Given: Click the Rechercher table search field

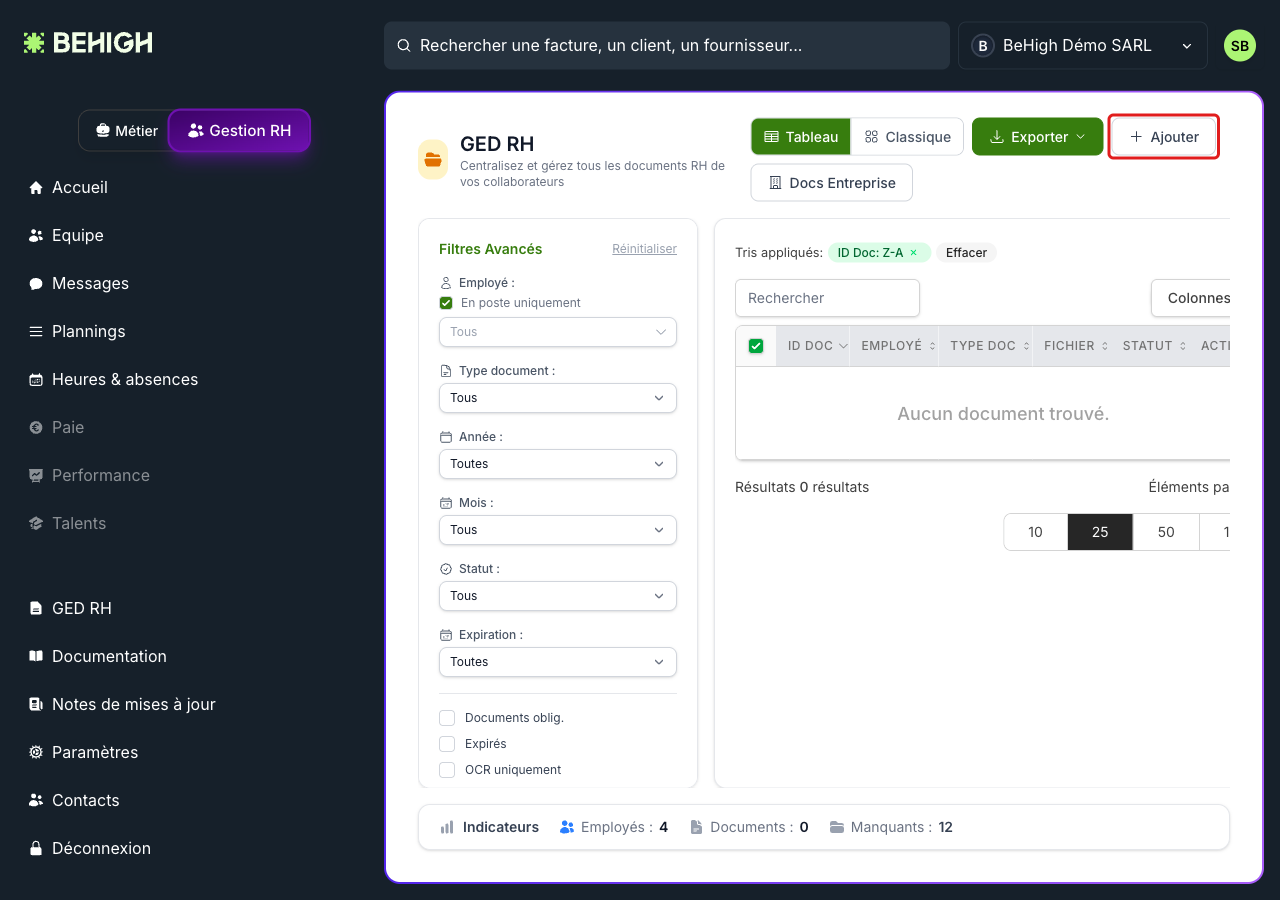Looking at the screenshot, I should coord(827,298).
